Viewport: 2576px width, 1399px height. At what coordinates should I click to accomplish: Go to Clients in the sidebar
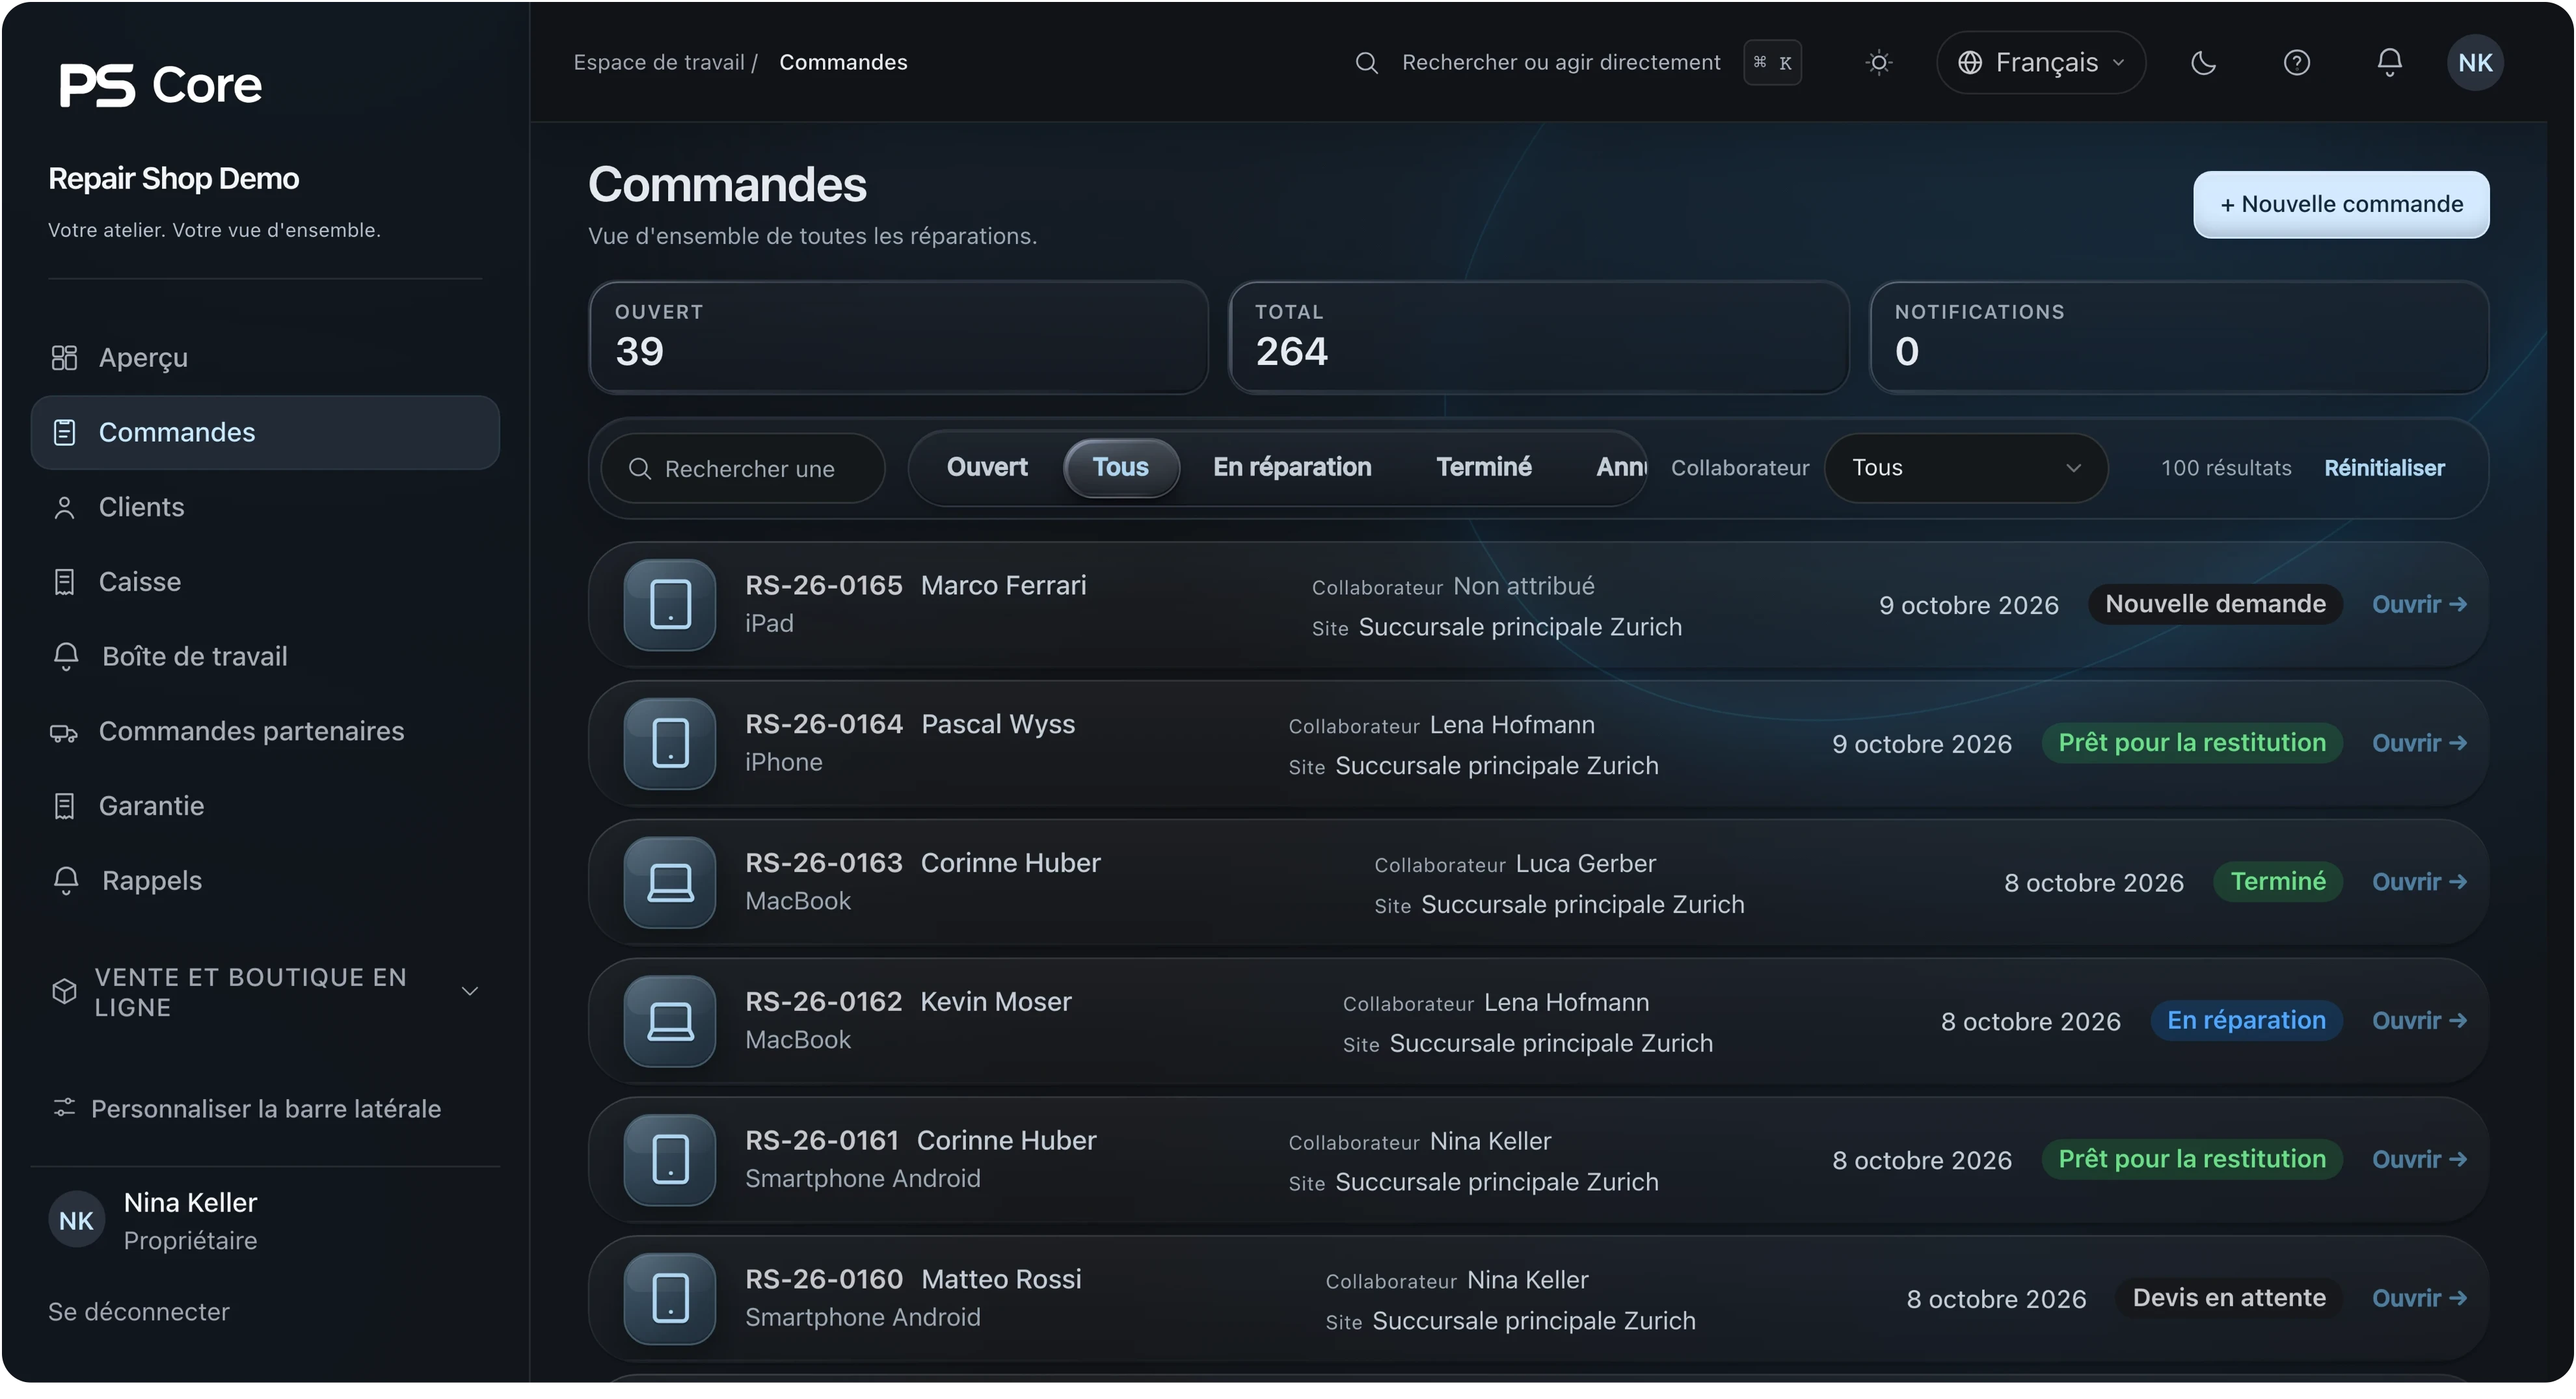[265, 507]
